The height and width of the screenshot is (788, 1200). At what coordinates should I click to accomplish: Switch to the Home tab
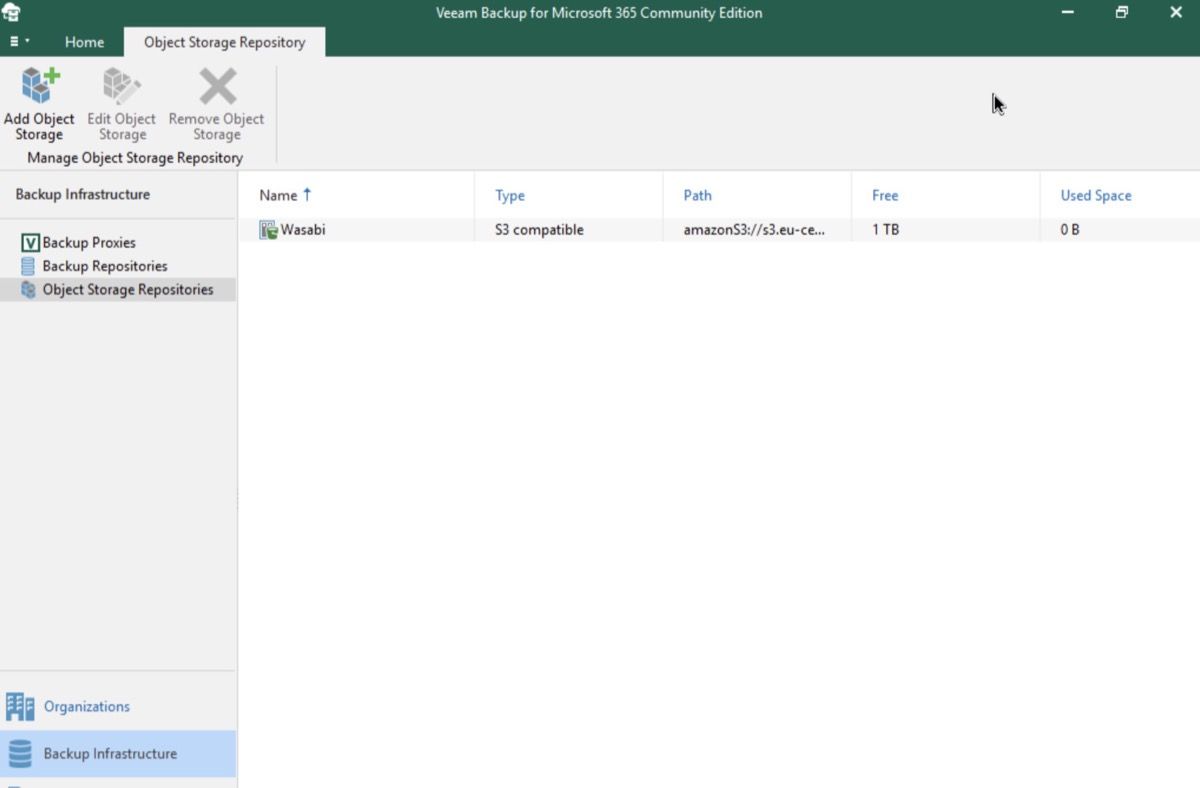pos(84,42)
